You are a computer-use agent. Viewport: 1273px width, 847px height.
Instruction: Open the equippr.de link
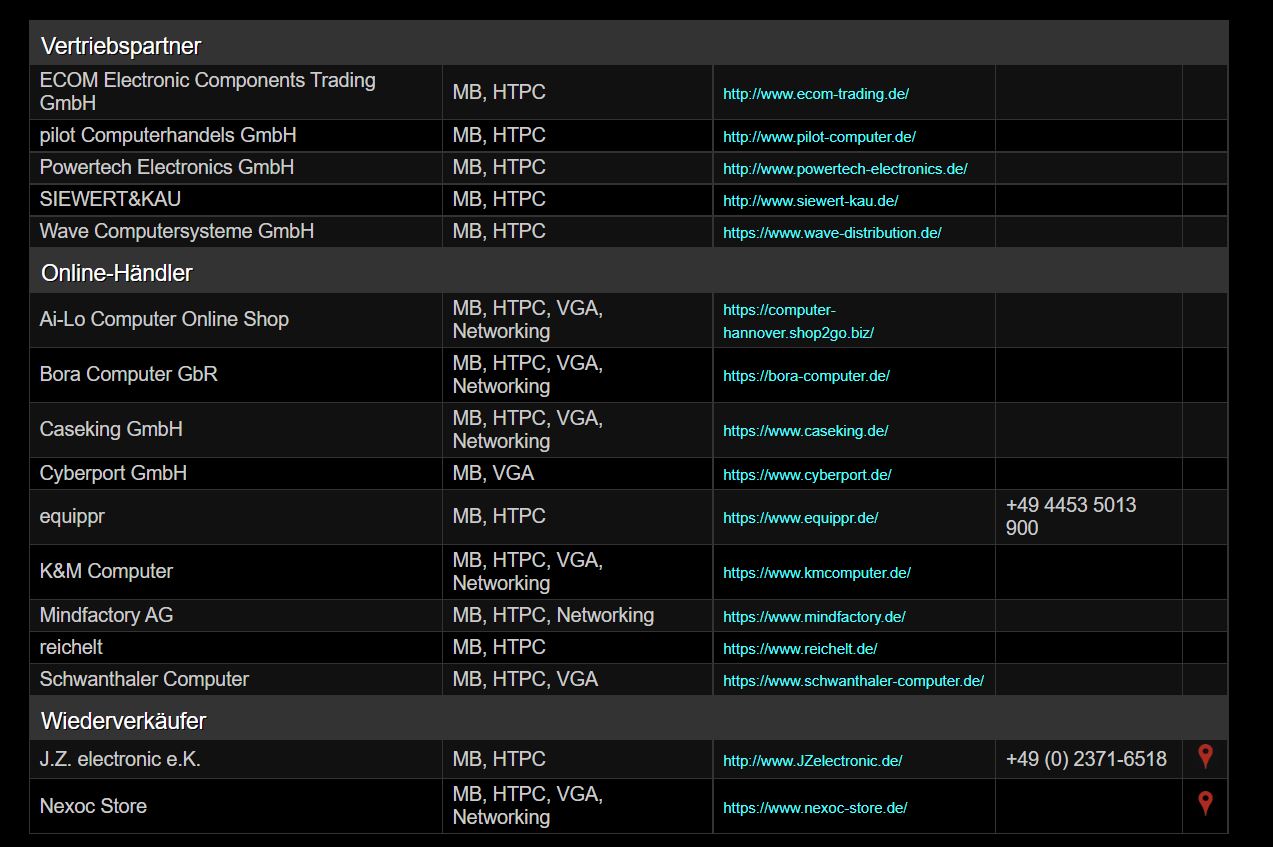(x=800, y=518)
